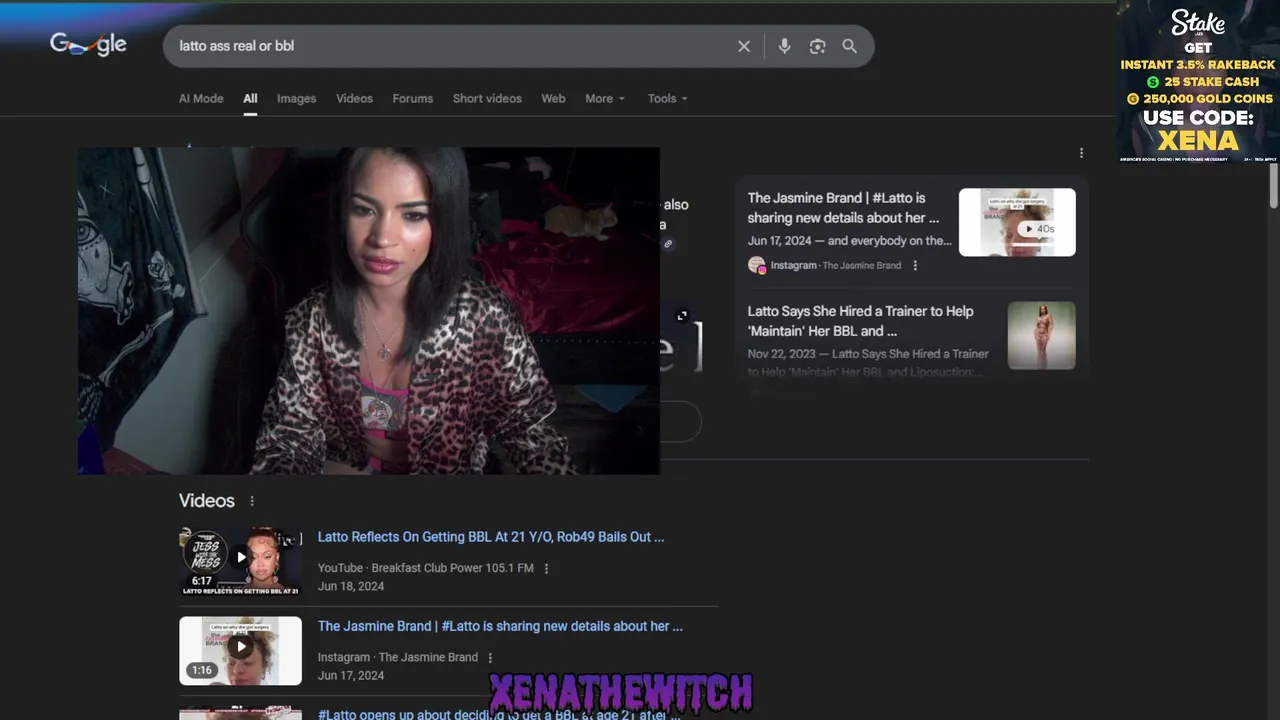The image size is (1280, 720).
Task: Open three-dot options next to Instagram · The Jasmine Brand card
Action: 915,265
